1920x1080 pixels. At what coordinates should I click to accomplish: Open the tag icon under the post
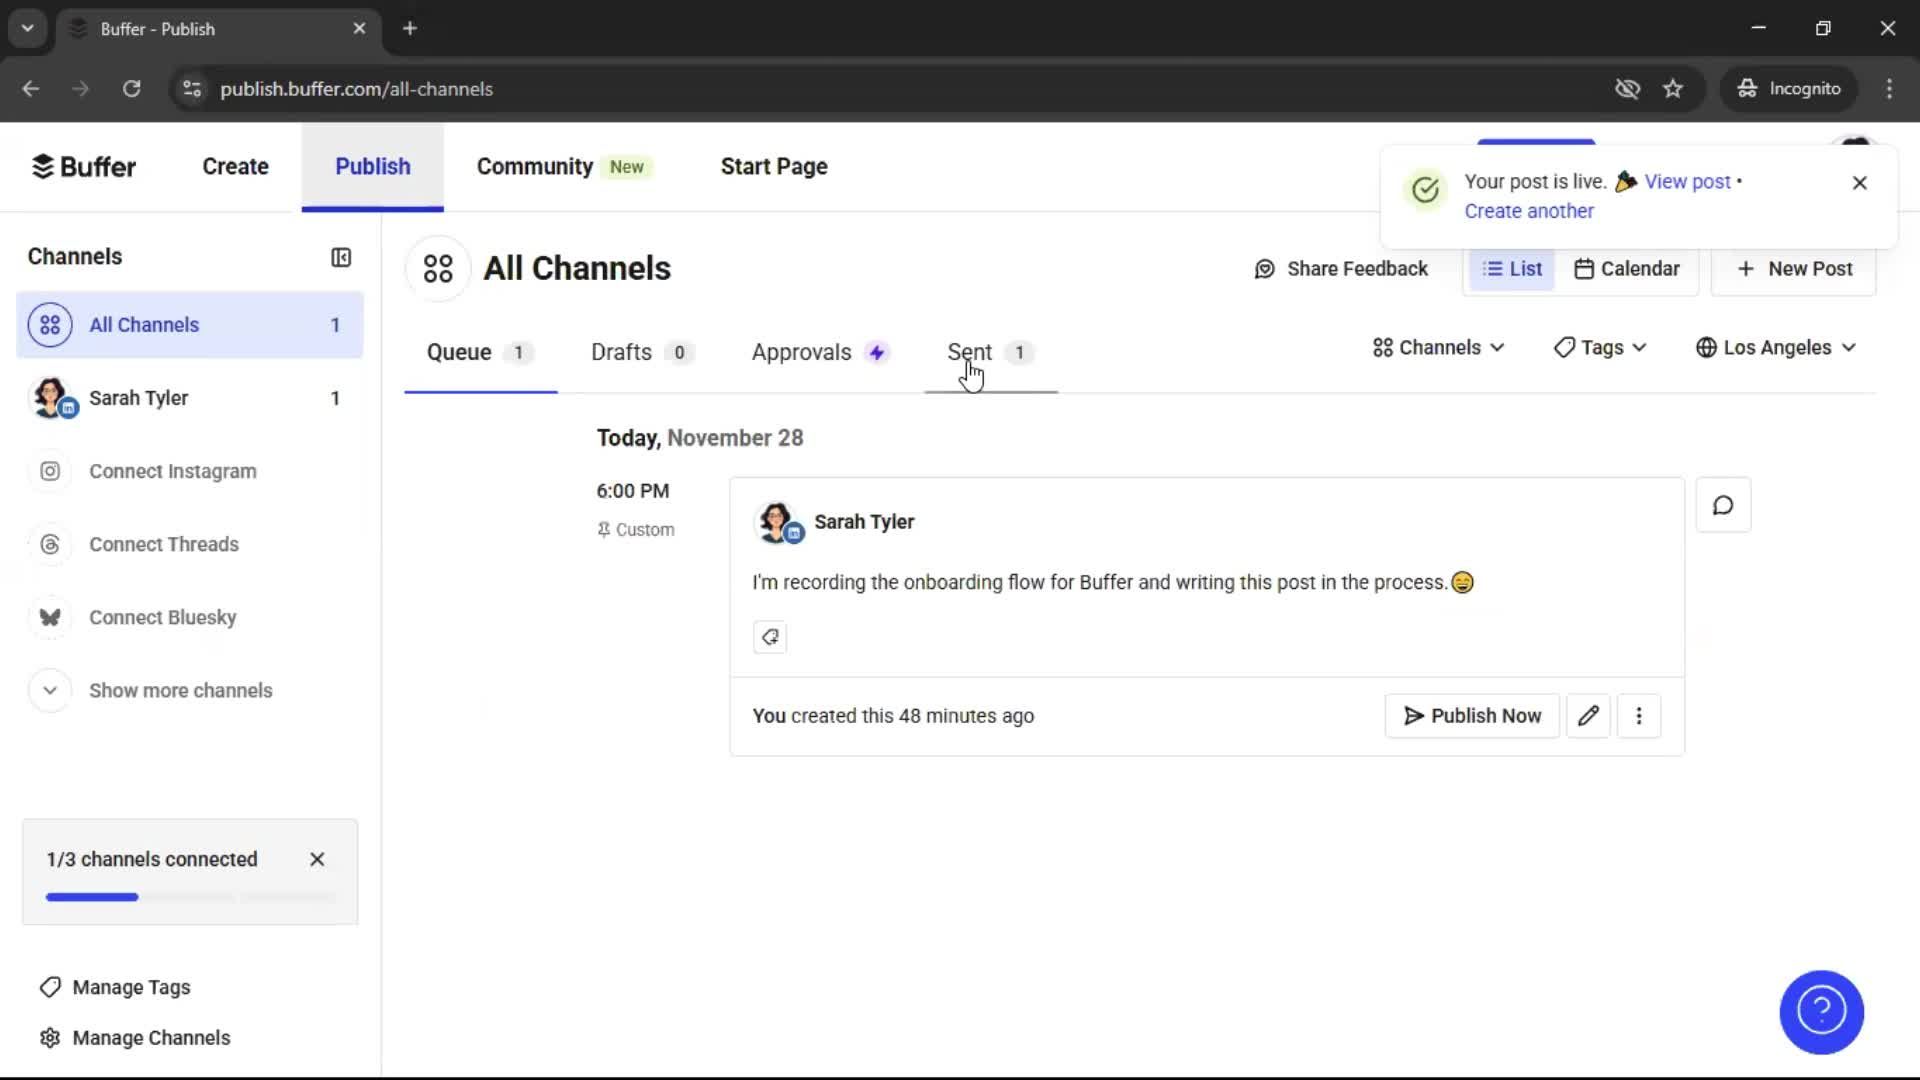pos(769,637)
